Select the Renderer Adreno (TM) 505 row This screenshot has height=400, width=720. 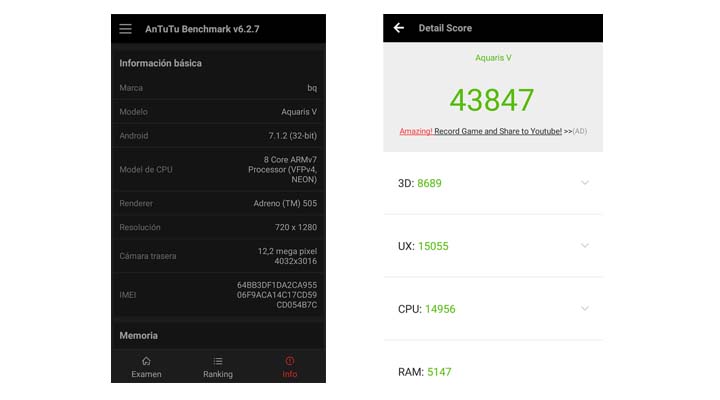click(x=218, y=203)
